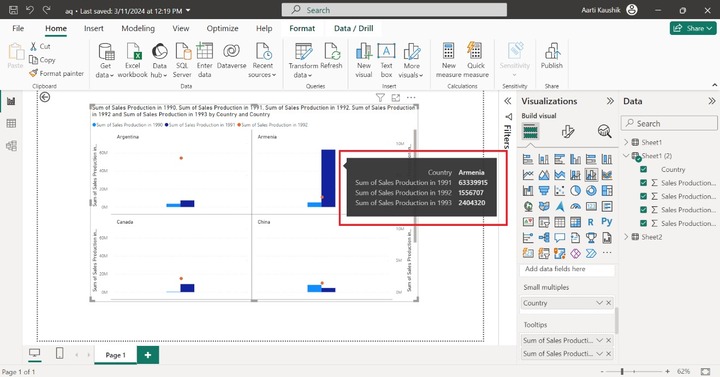This screenshot has width=720, height=377.
Task: Open the Transform data dropdown
Action: click(x=303, y=75)
